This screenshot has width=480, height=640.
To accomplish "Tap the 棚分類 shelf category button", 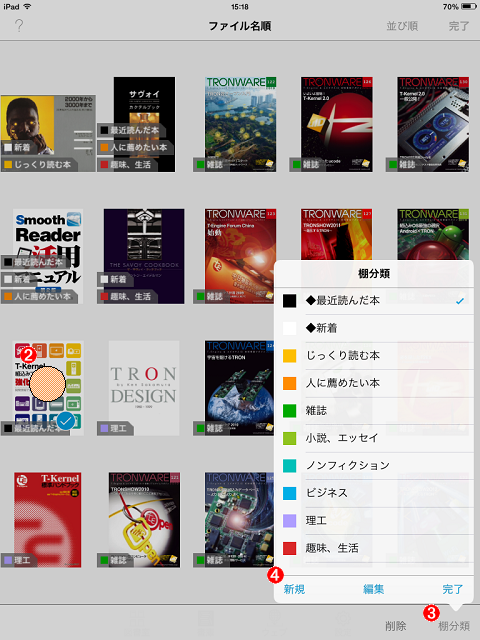I will click(454, 626).
